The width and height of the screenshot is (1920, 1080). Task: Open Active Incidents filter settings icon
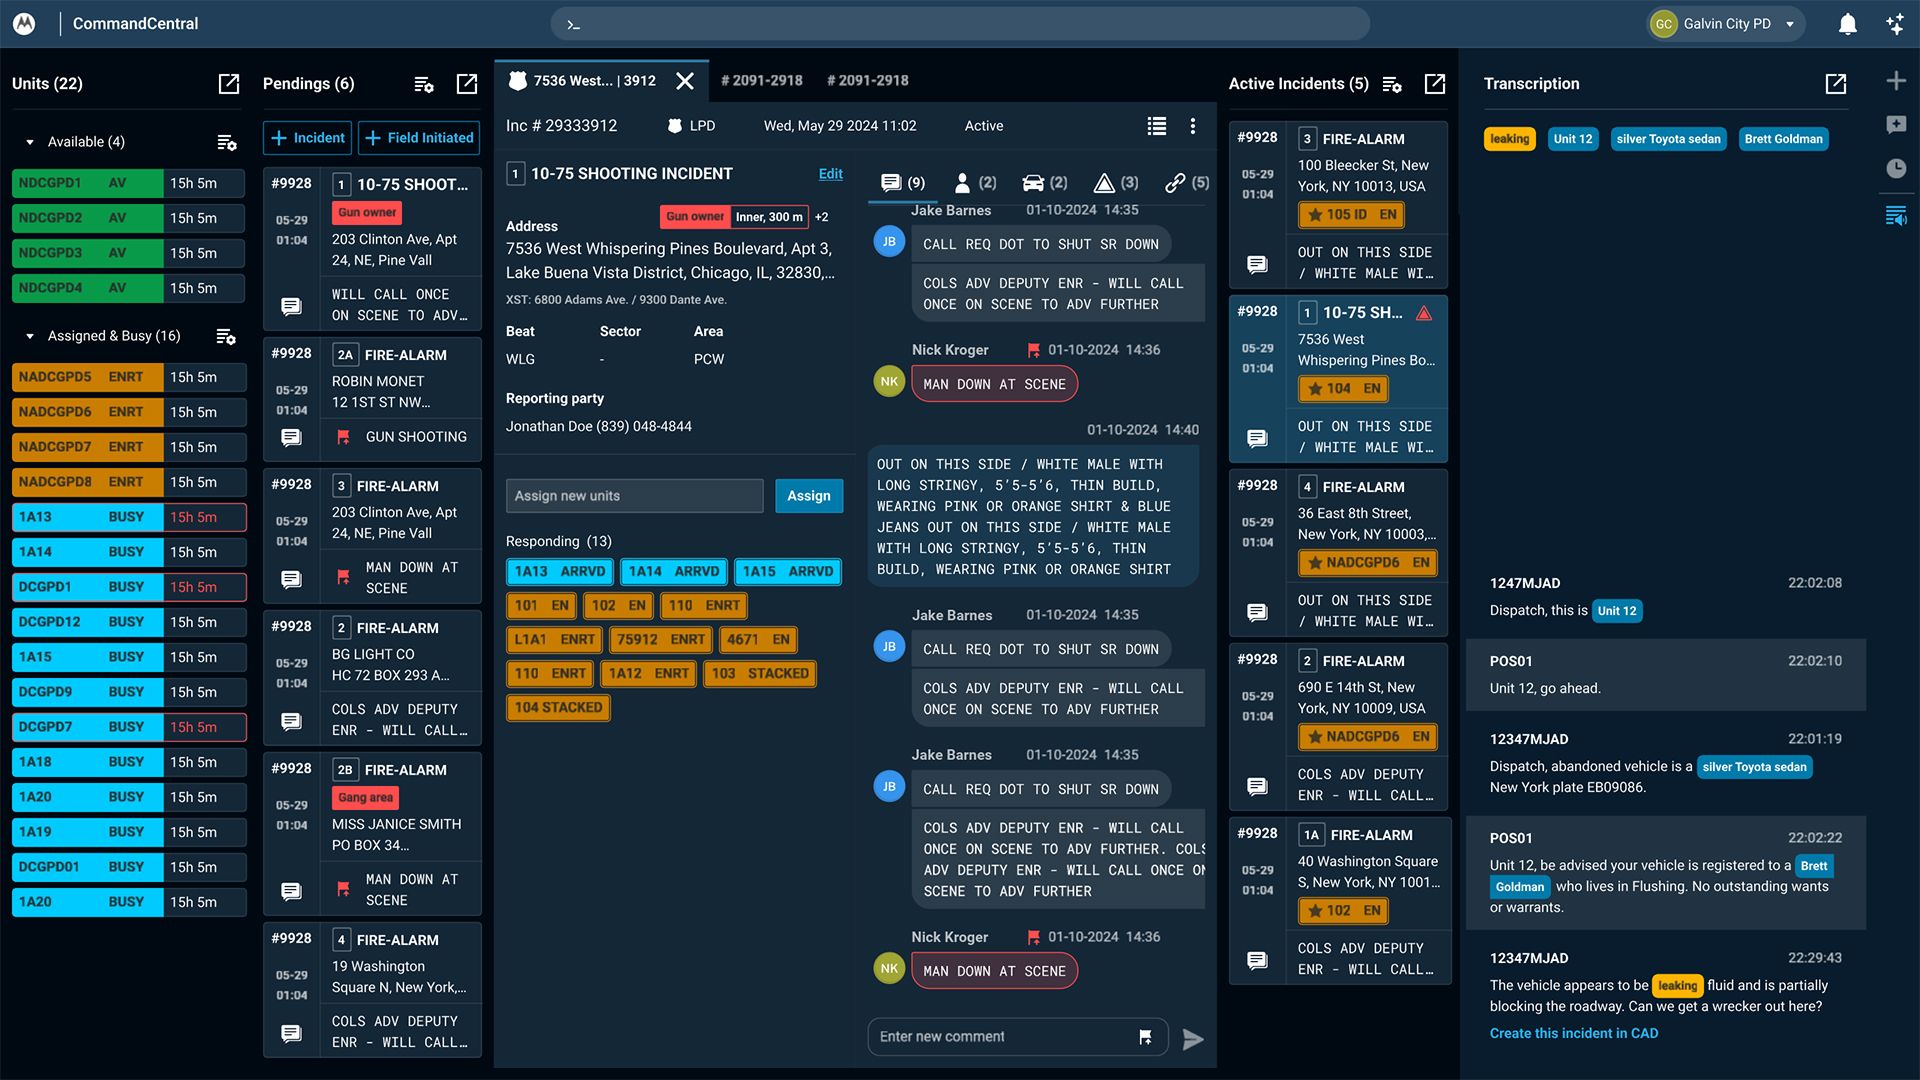1391,84
